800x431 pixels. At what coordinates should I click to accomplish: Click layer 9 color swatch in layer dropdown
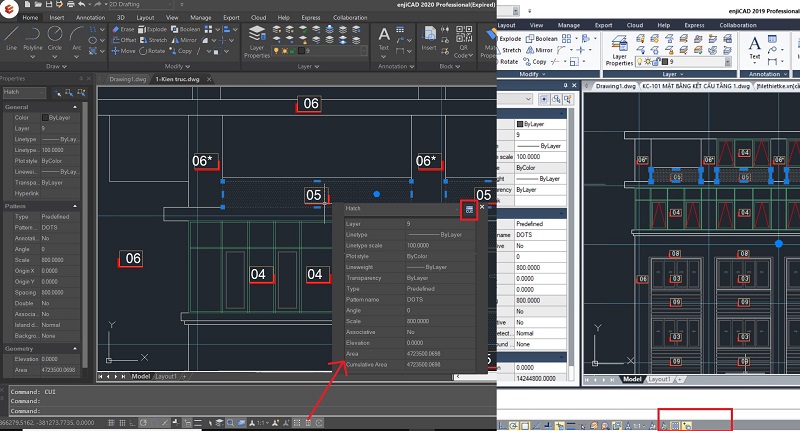tap(301, 51)
